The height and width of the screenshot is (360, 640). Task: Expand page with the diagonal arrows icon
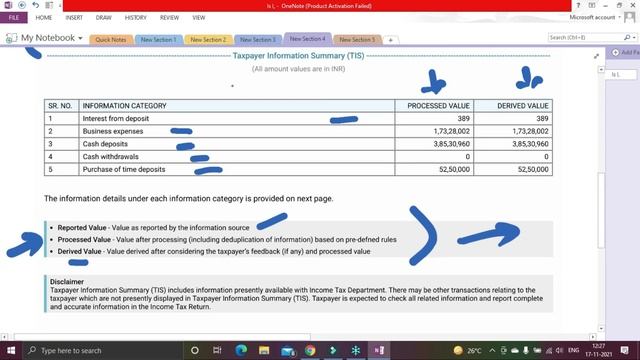(x=596, y=56)
